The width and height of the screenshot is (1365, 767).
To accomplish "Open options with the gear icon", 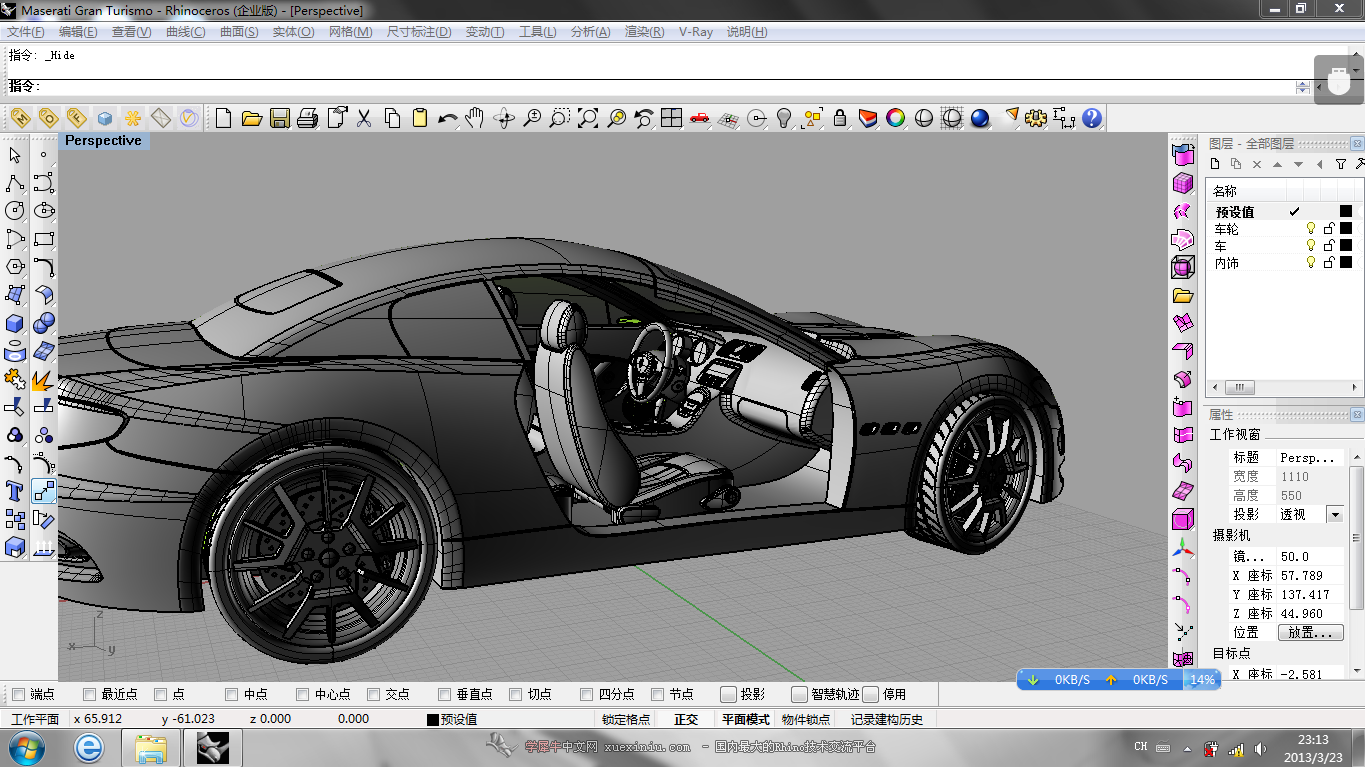I will pyautogui.click(x=1036, y=118).
